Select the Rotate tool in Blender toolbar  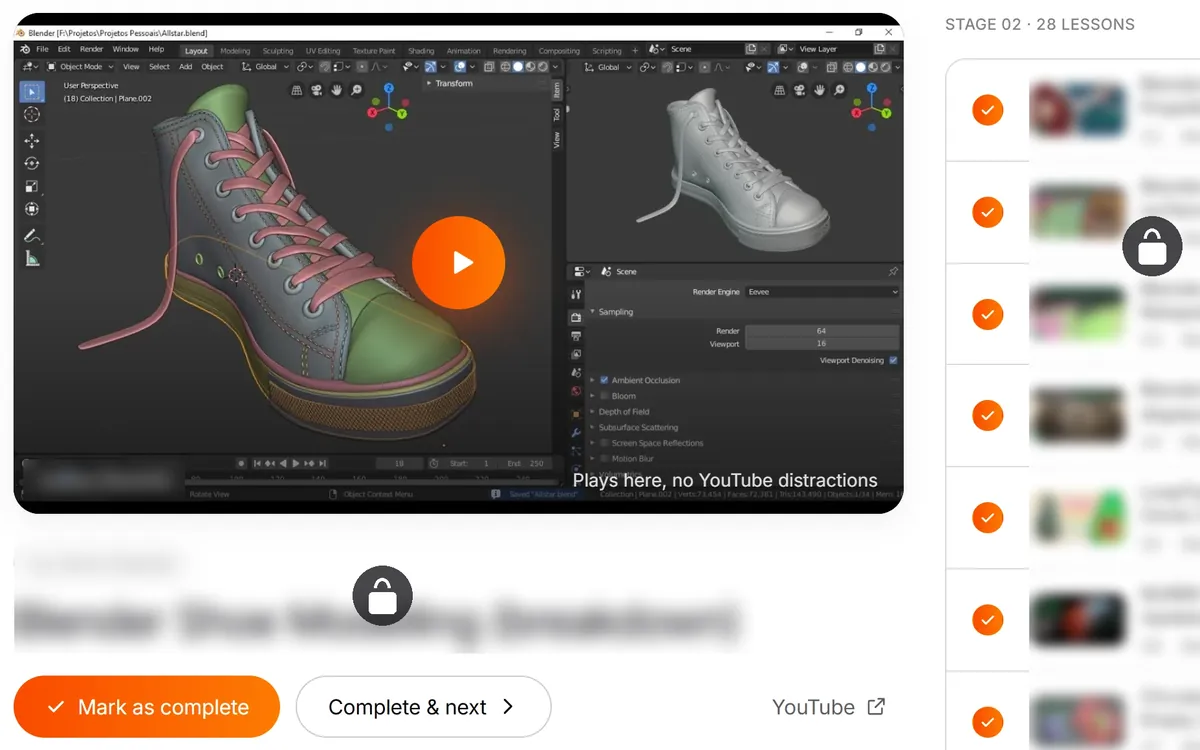[32, 163]
